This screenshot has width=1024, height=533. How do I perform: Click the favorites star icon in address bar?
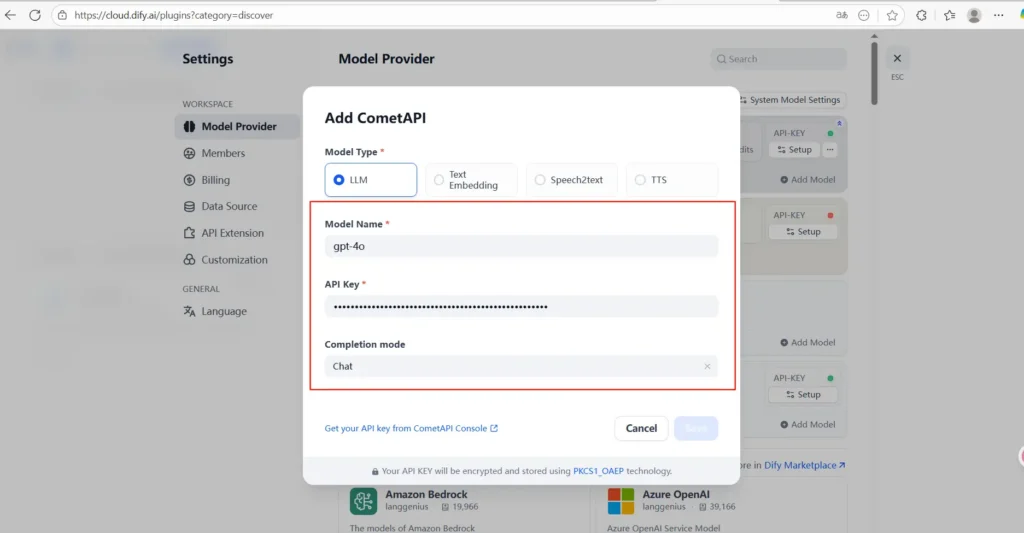click(892, 15)
